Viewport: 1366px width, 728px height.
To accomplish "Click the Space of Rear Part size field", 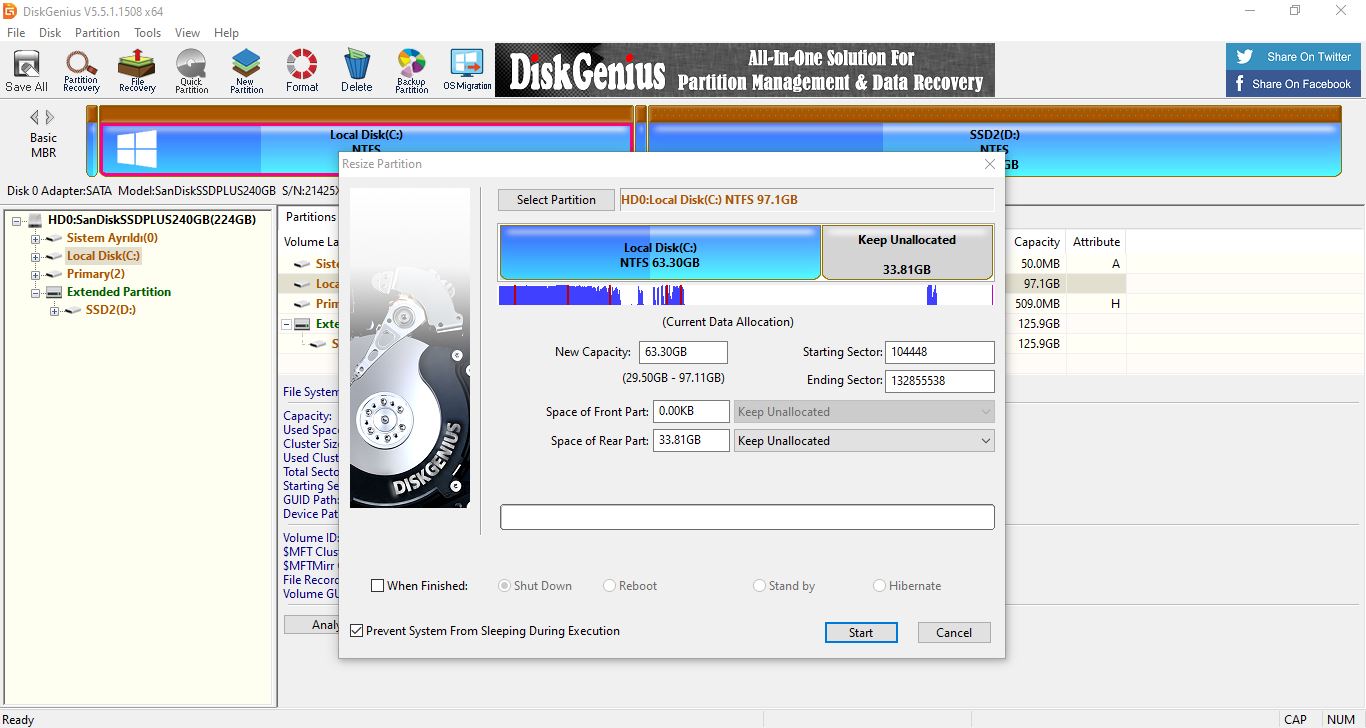I will pyautogui.click(x=691, y=441).
